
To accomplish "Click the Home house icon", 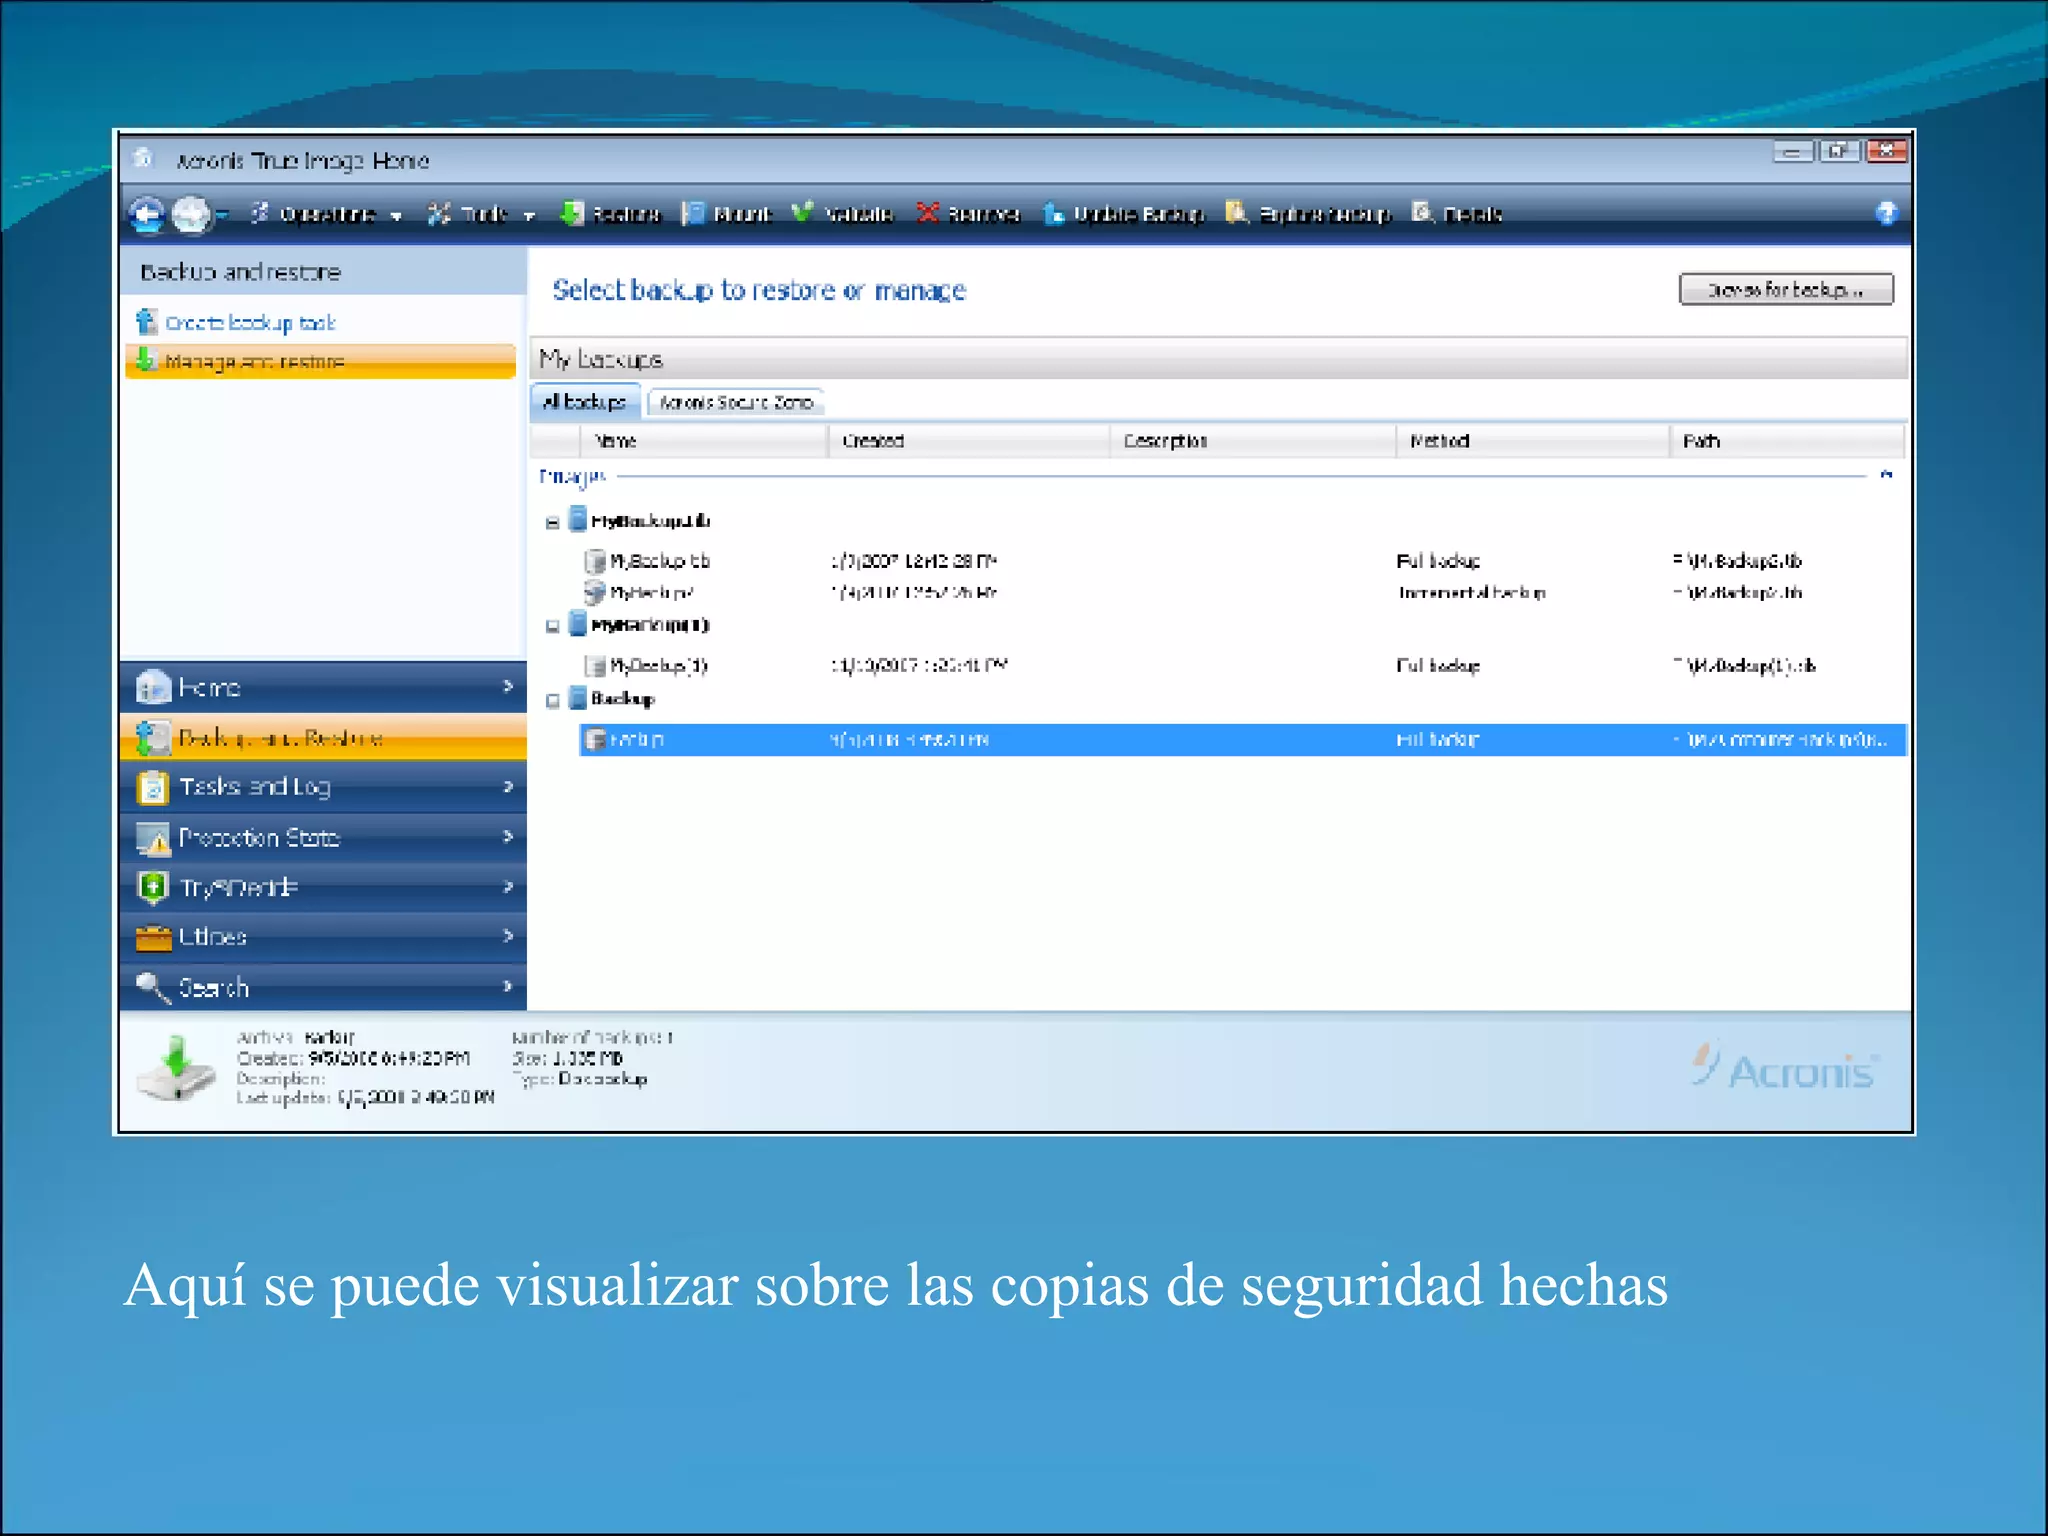I will [153, 687].
